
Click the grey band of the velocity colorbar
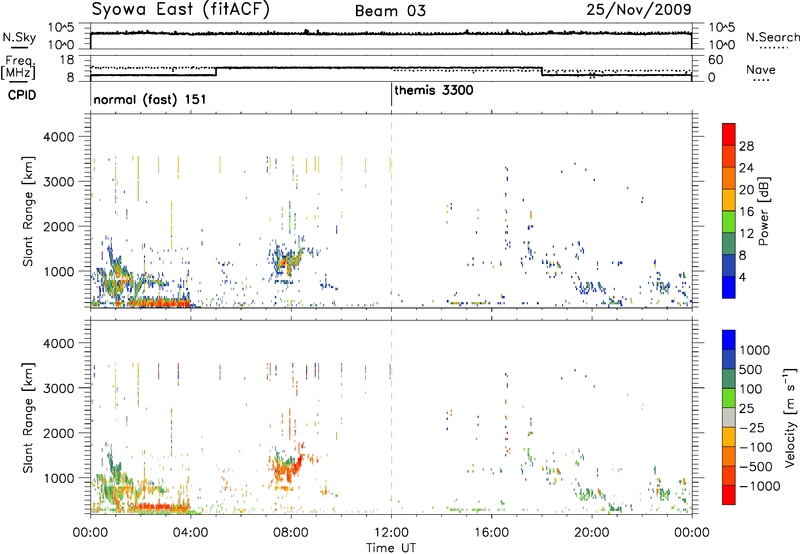click(x=729, y=417)
